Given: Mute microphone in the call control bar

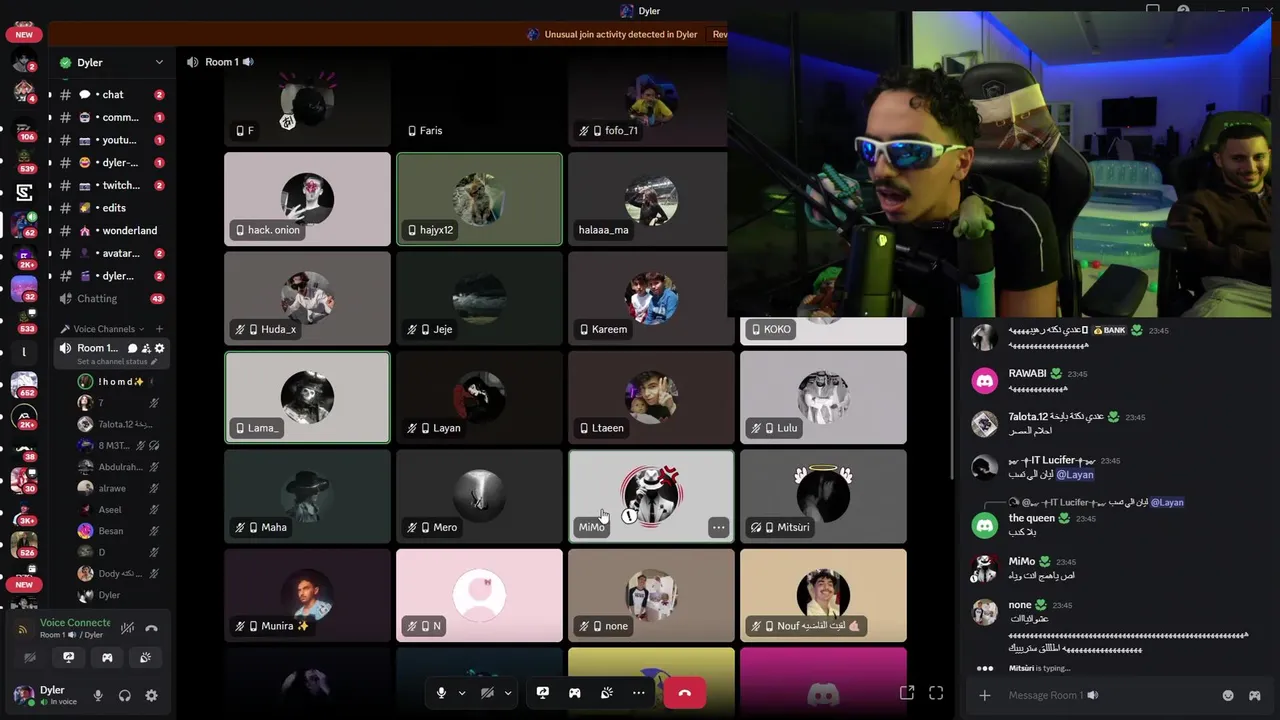Looking at the screenshot, I should pos(441,693).
